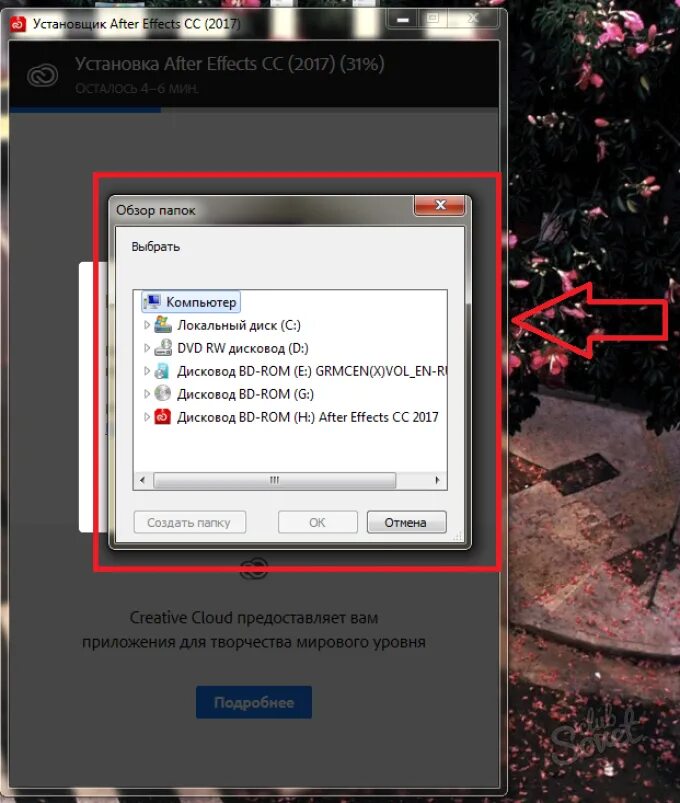680x803 pixels.
Task: Expand the BD-ROM (H:) After Effects node
Action: coord(146,417)
